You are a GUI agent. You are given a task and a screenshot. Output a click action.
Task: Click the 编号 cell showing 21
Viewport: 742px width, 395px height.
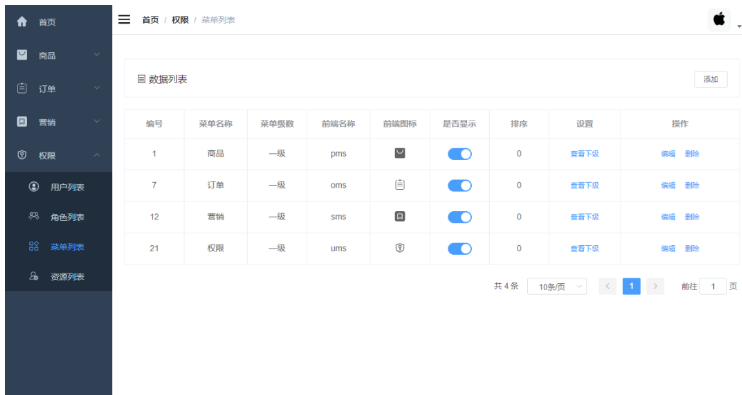point(154,248)
